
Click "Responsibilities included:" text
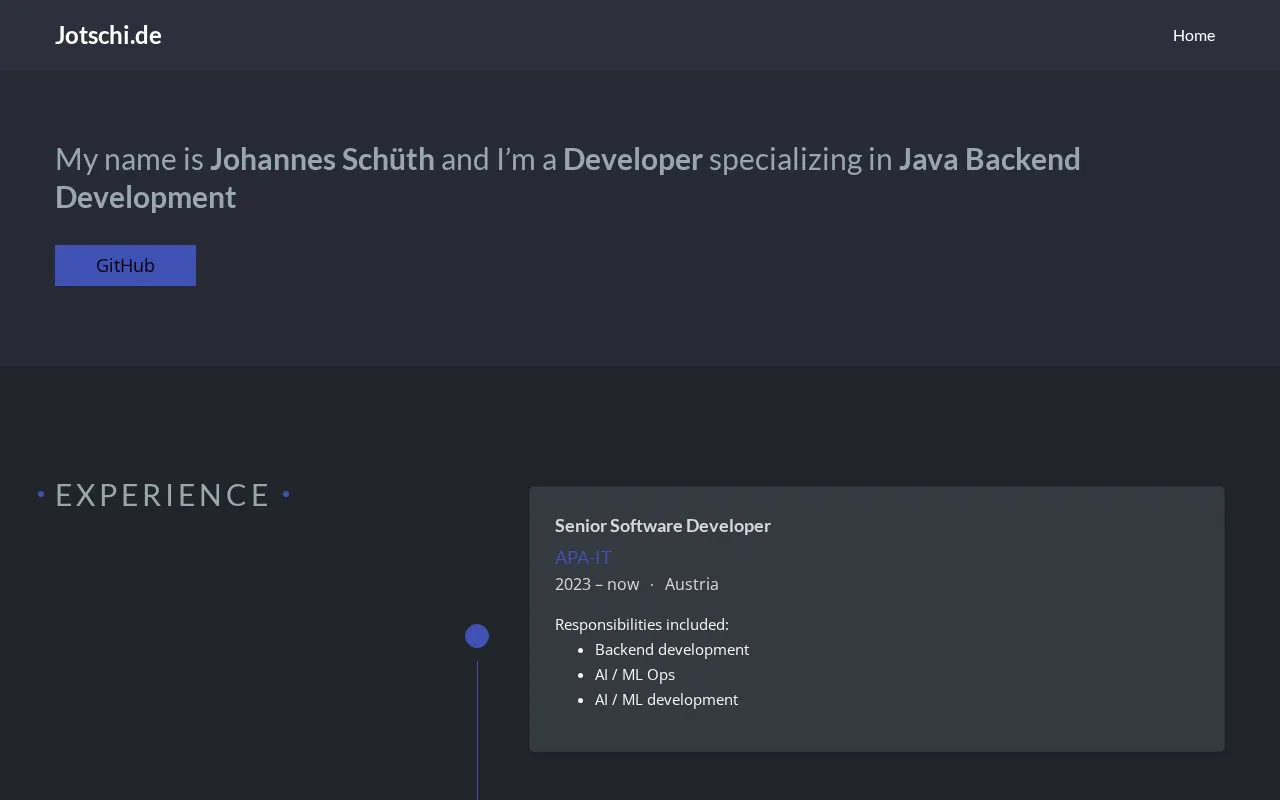pyautogui.click(x=642, y=624)
